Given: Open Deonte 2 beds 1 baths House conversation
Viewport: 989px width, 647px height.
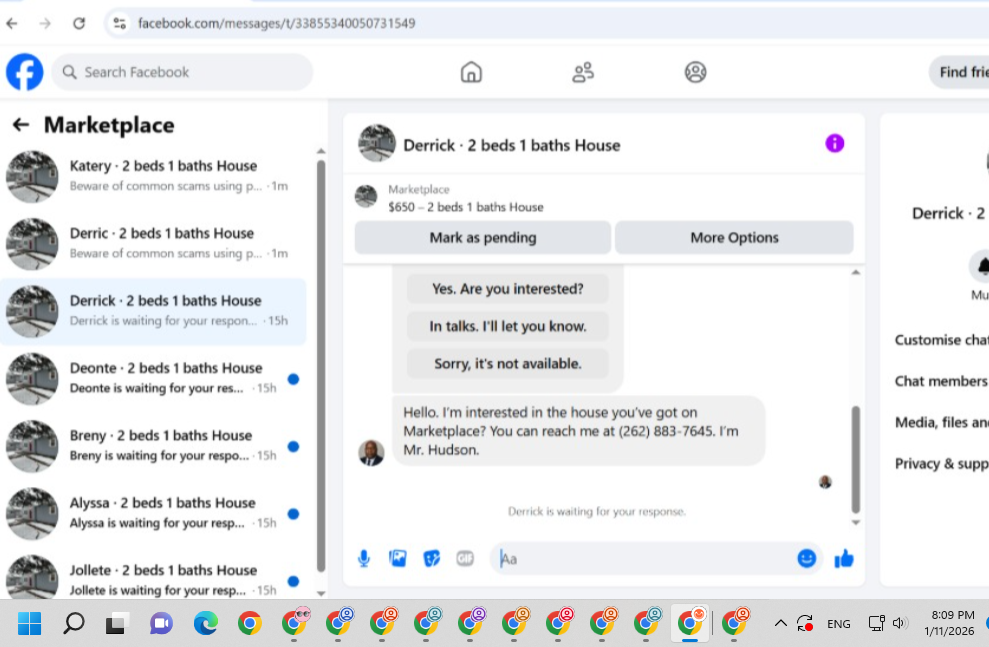Looking at the screenshot, I should [x=153, y=378].
